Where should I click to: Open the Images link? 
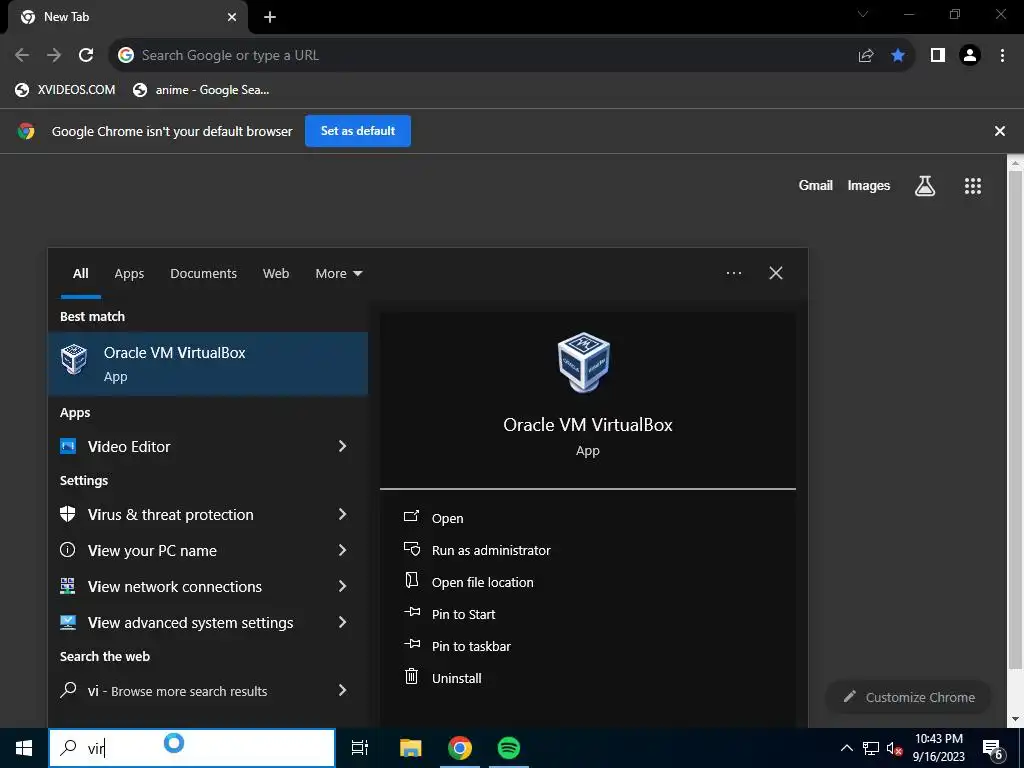pos(869,185)
